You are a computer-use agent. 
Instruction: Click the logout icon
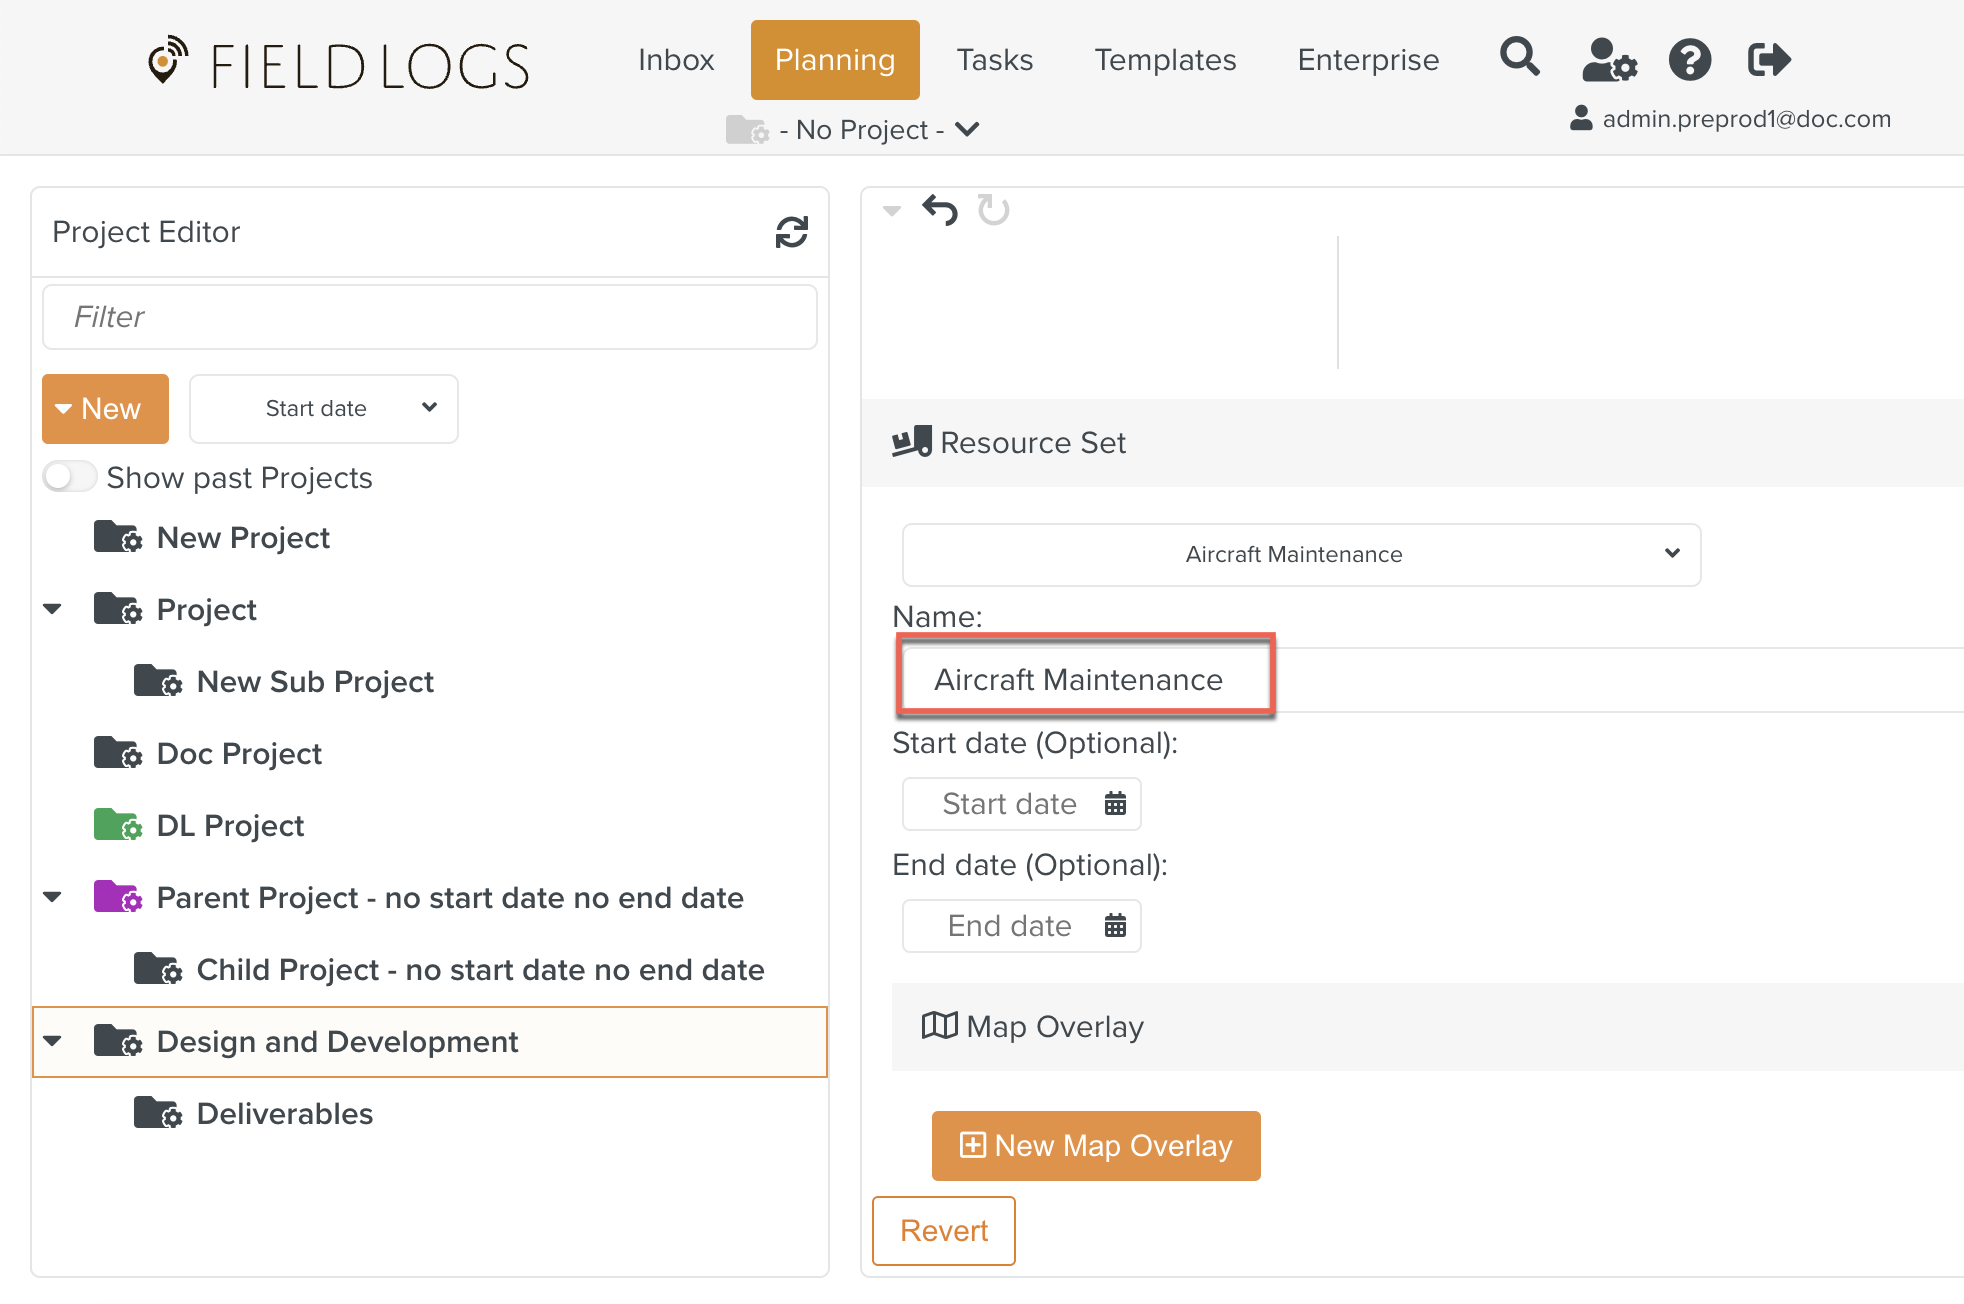(x=1769, y=60)
